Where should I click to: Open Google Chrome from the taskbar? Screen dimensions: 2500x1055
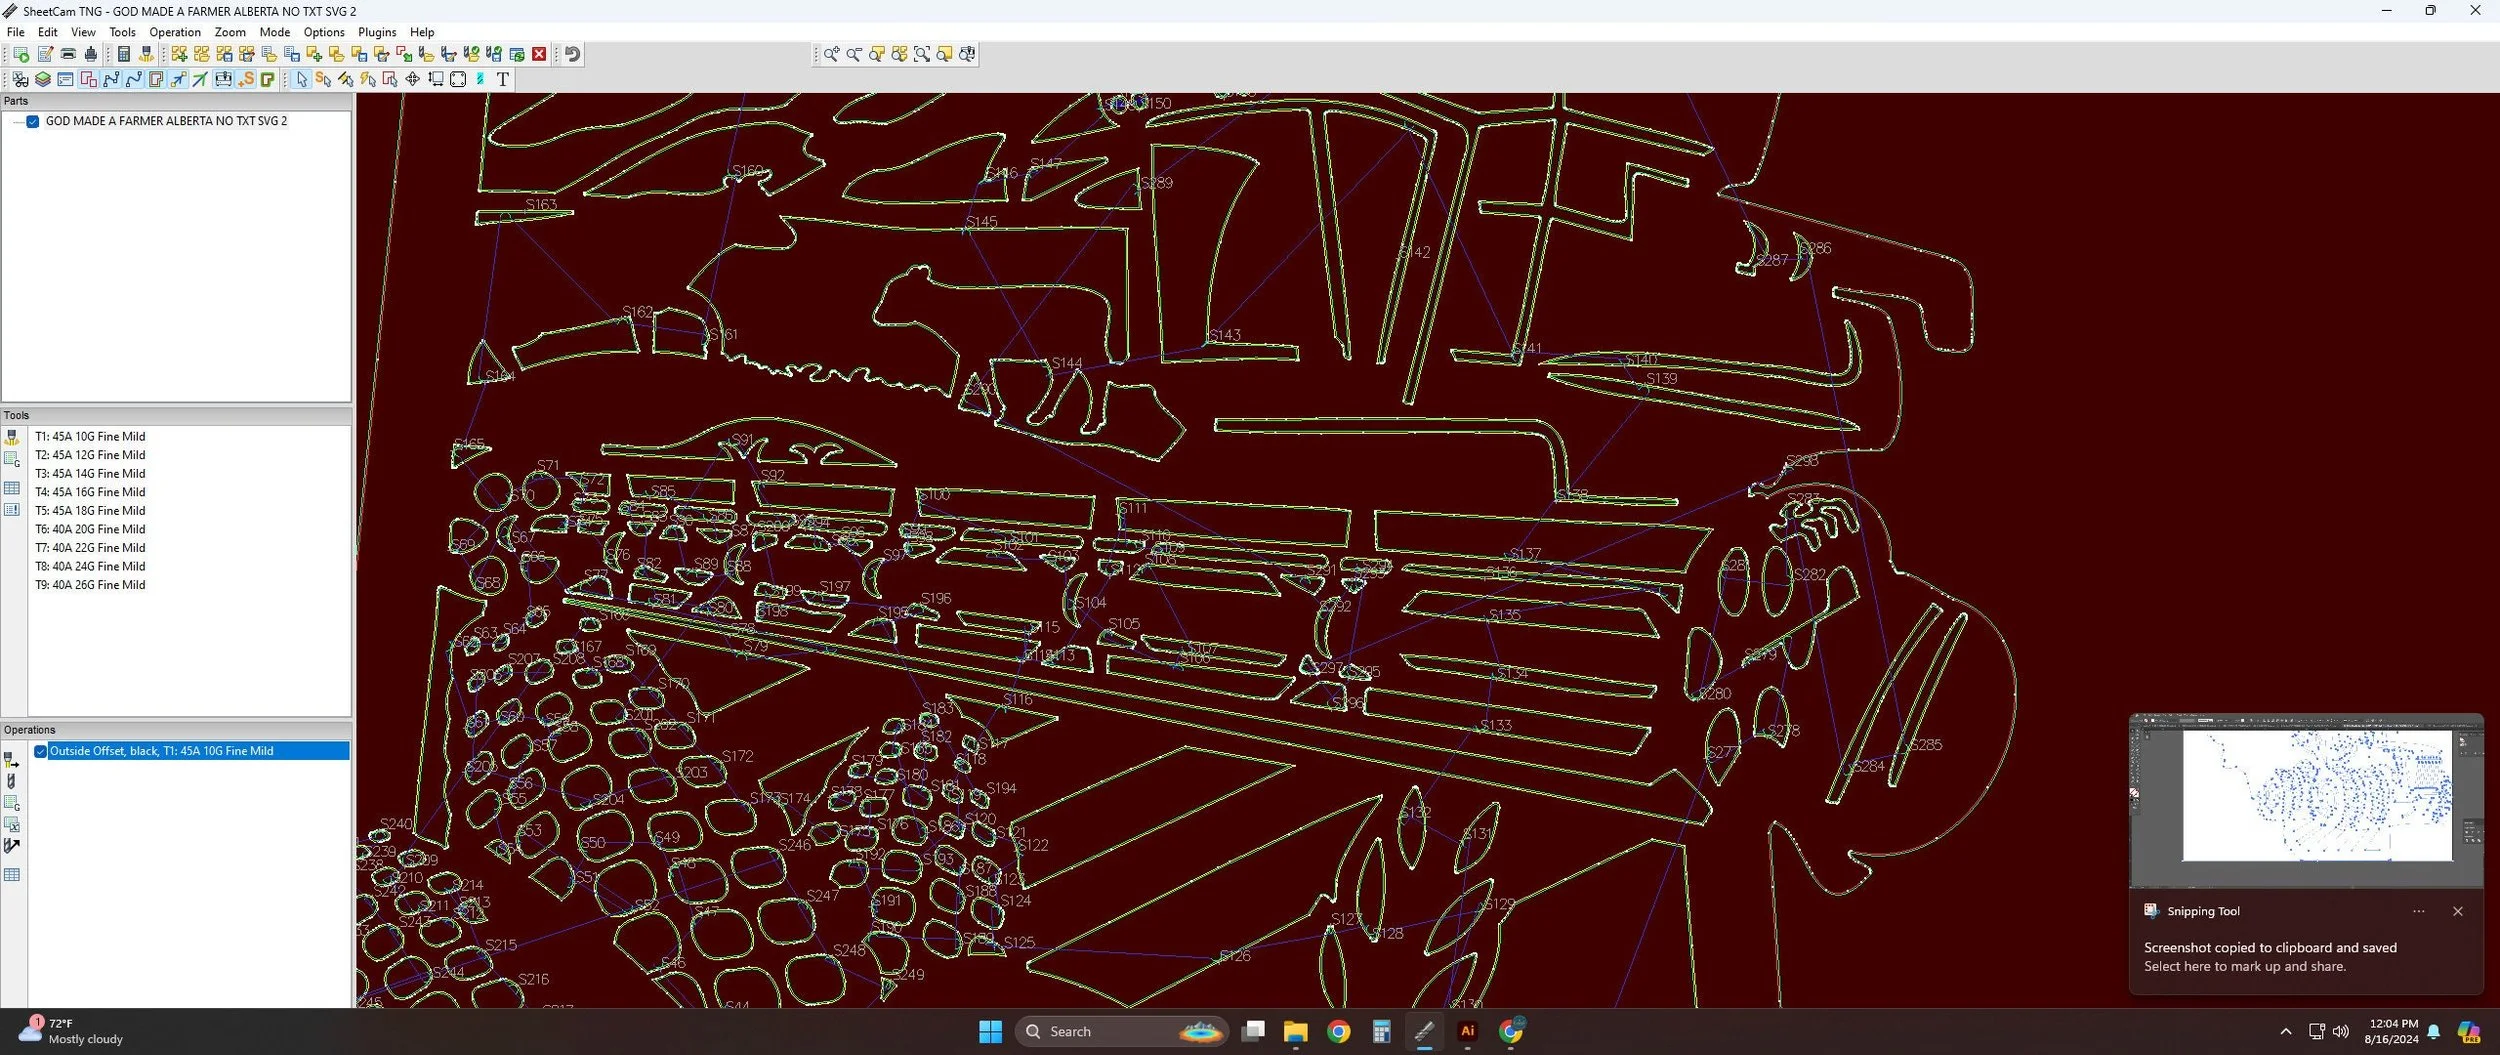[x=1338, y=1032]
